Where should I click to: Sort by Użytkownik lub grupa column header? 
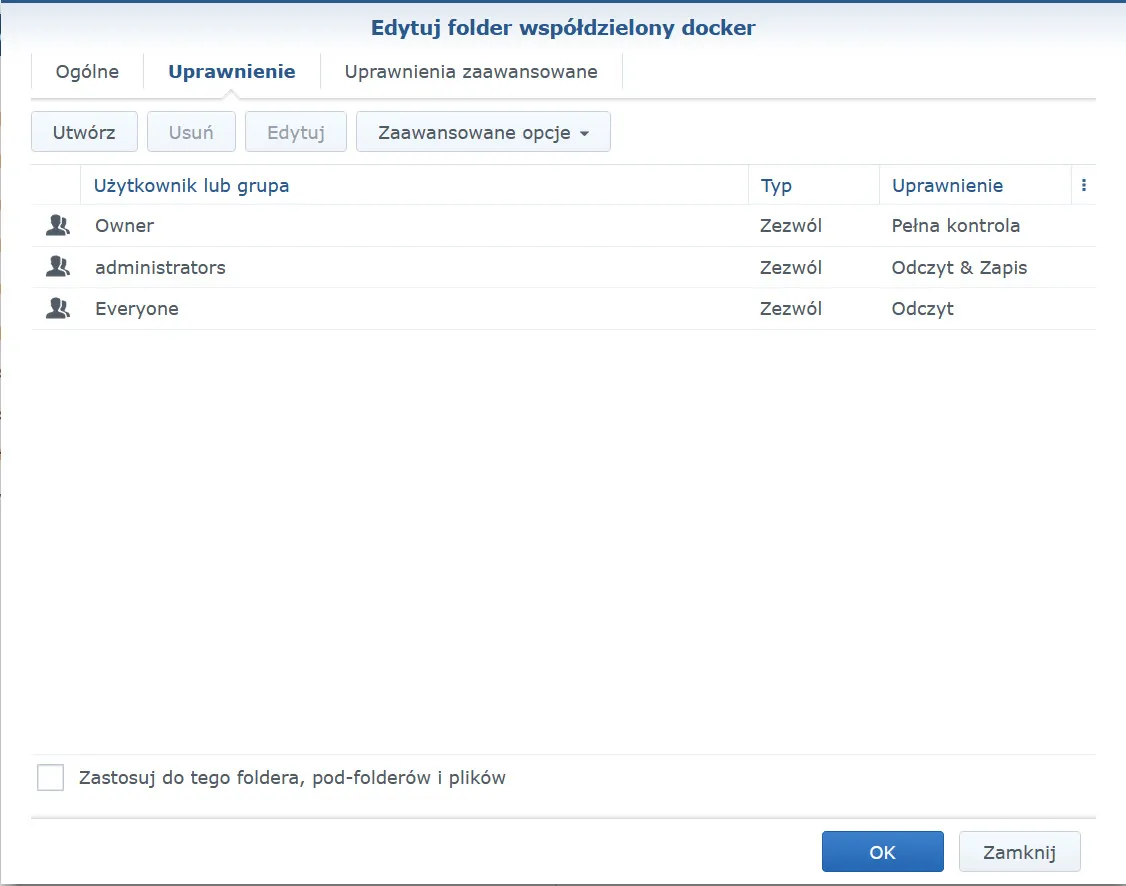(x=192, y=186)
